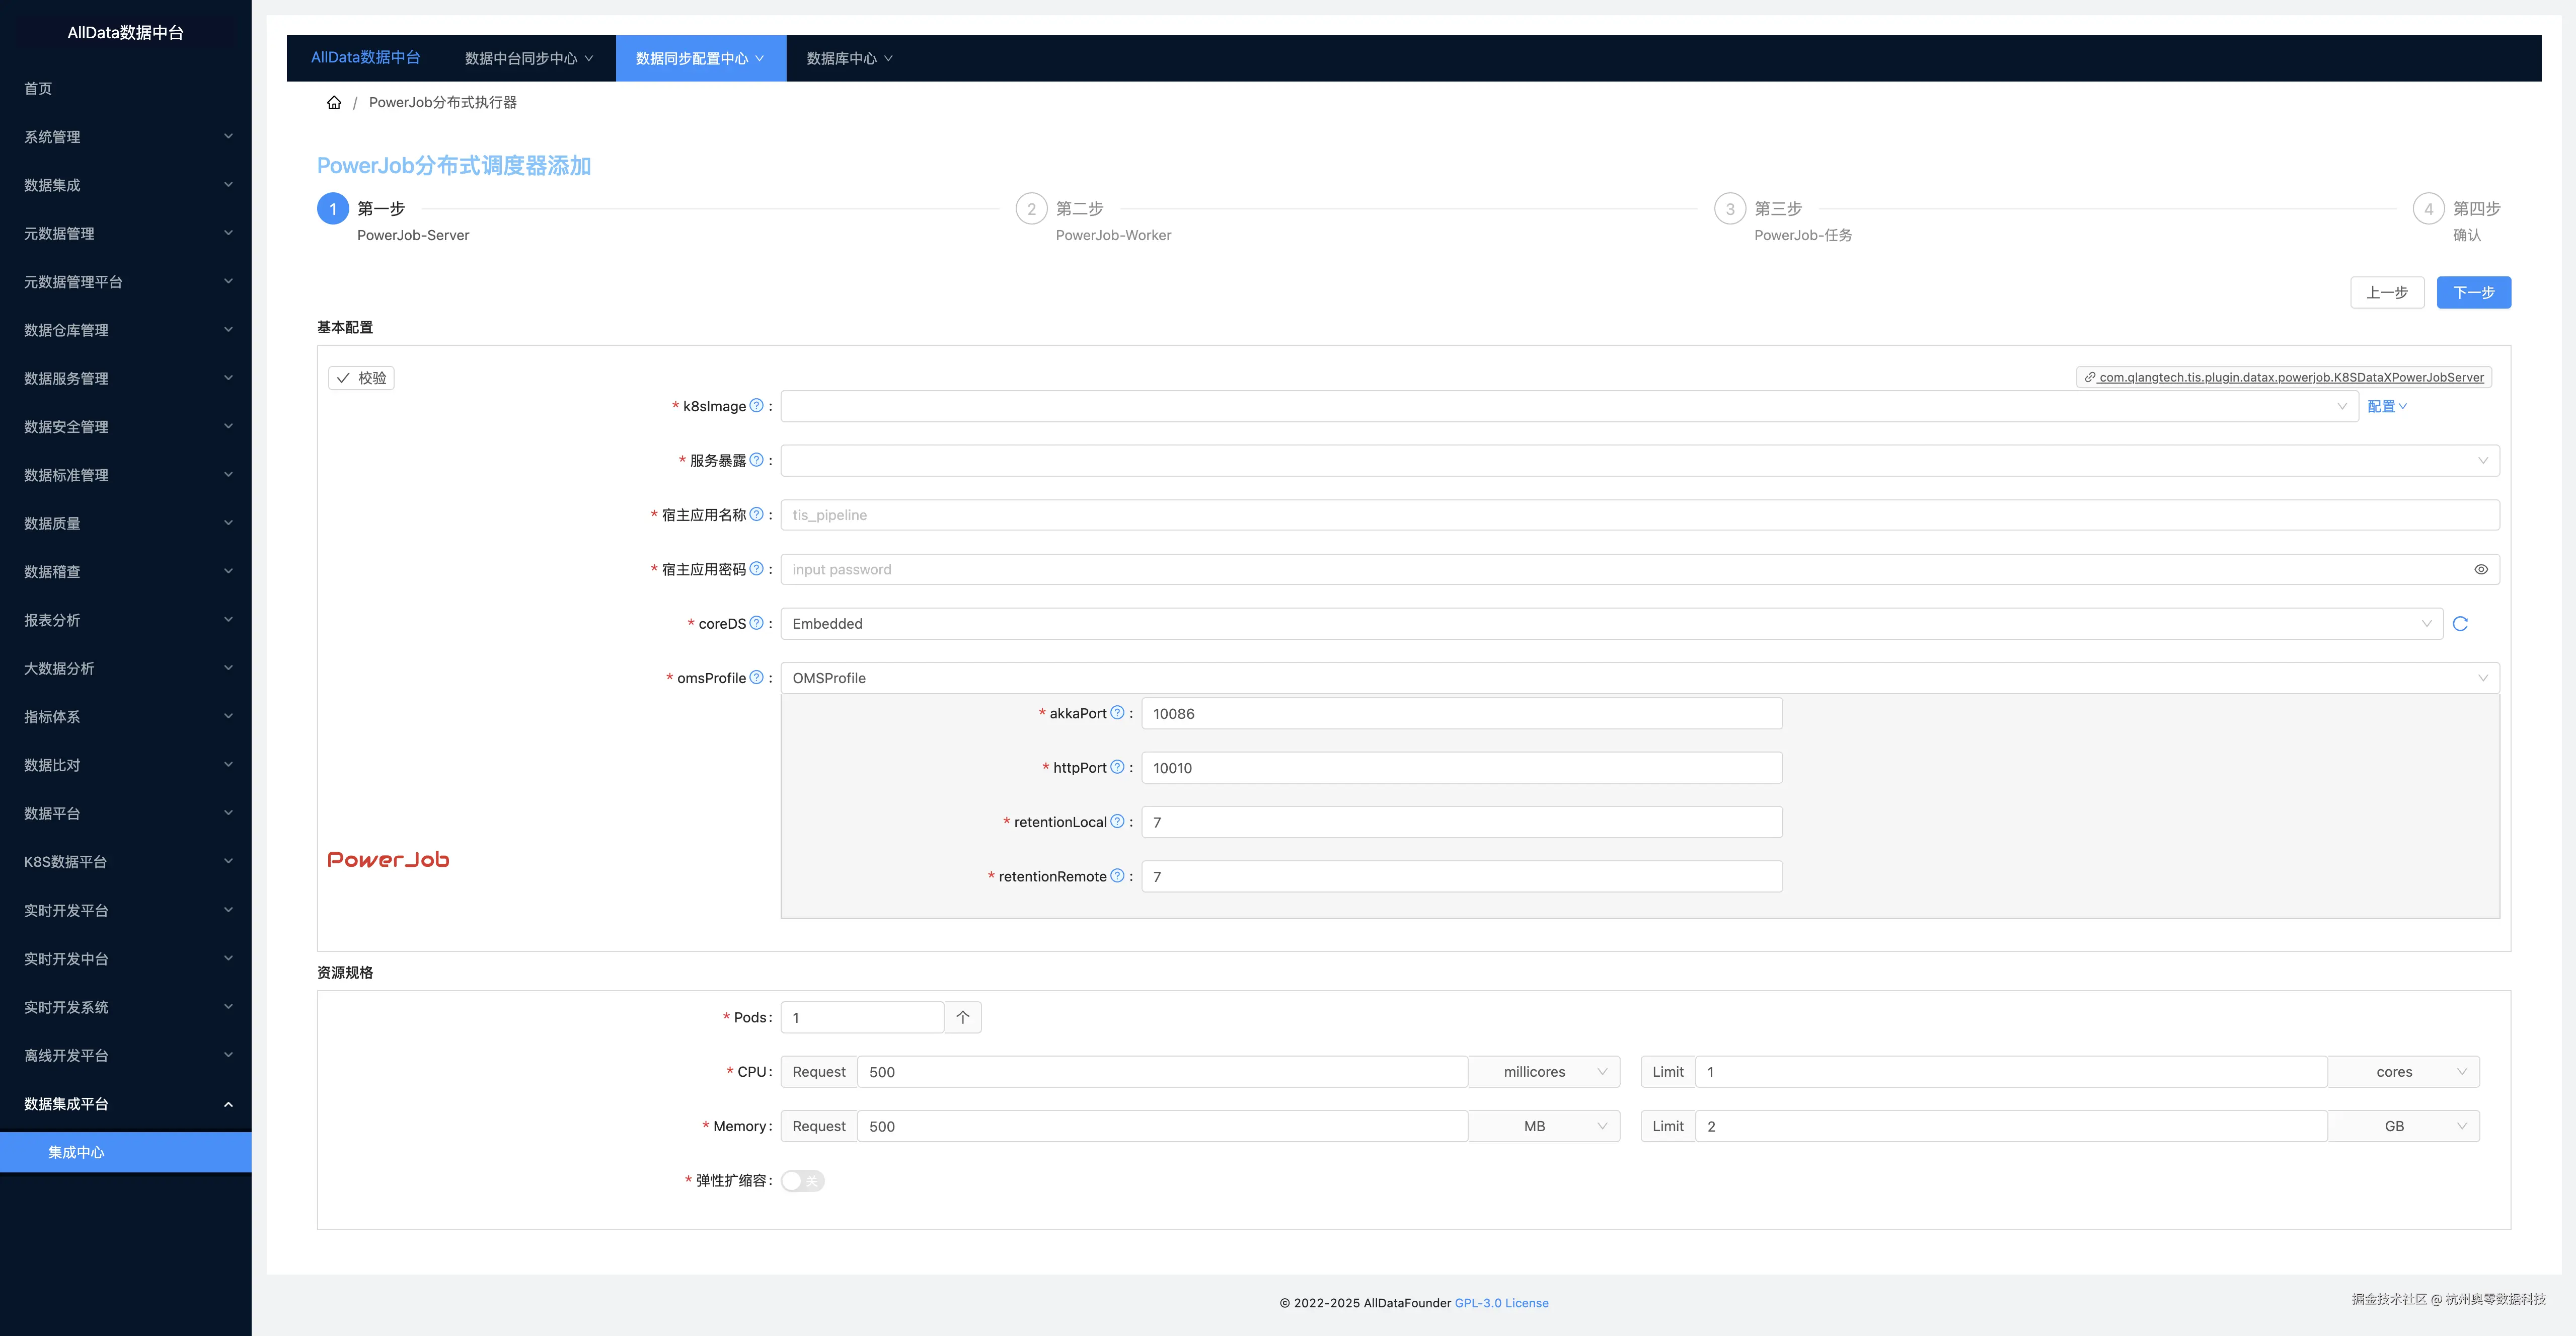
Task: Click the help icon beside akkaPort
Action: pyautogui.click(x=1117, y=713)
